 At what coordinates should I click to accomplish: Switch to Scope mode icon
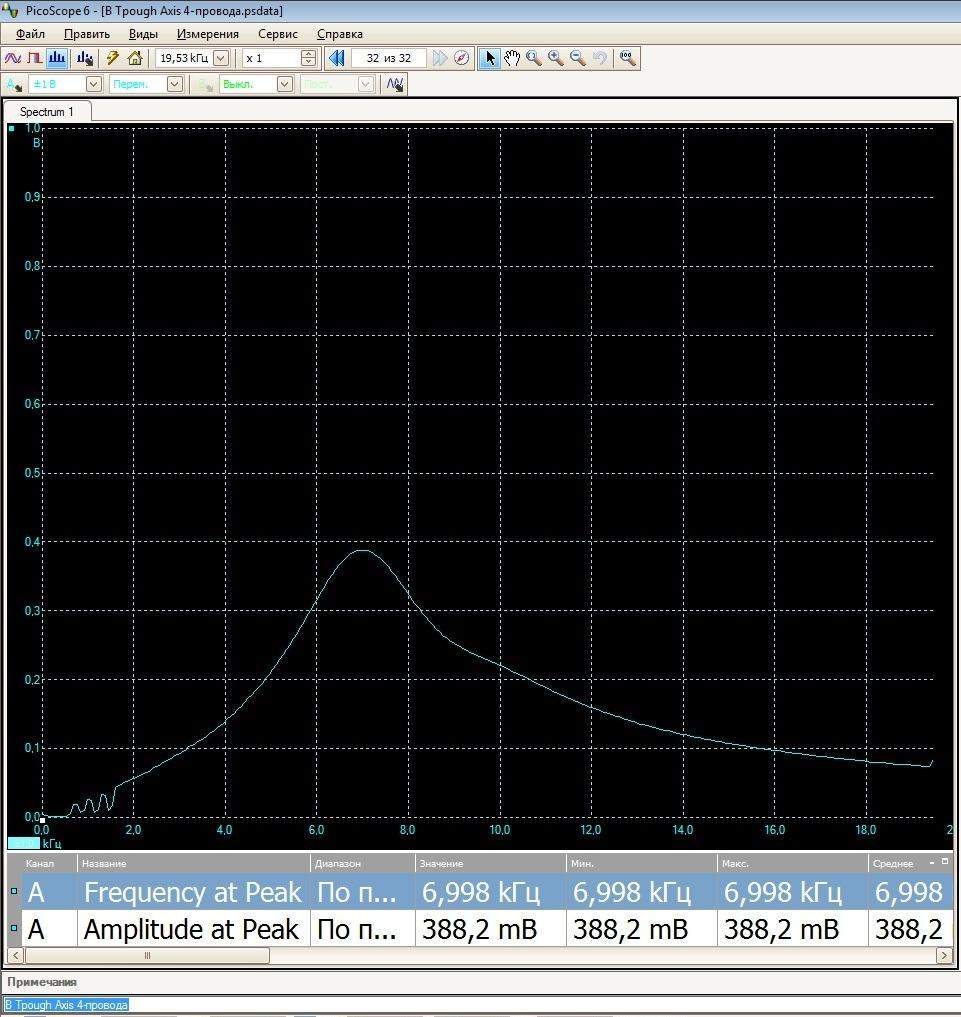click(x=13, y=58)
